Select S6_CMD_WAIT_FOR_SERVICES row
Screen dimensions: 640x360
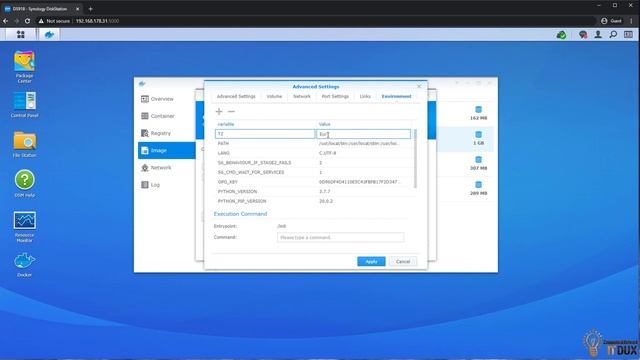coord(313,172)
